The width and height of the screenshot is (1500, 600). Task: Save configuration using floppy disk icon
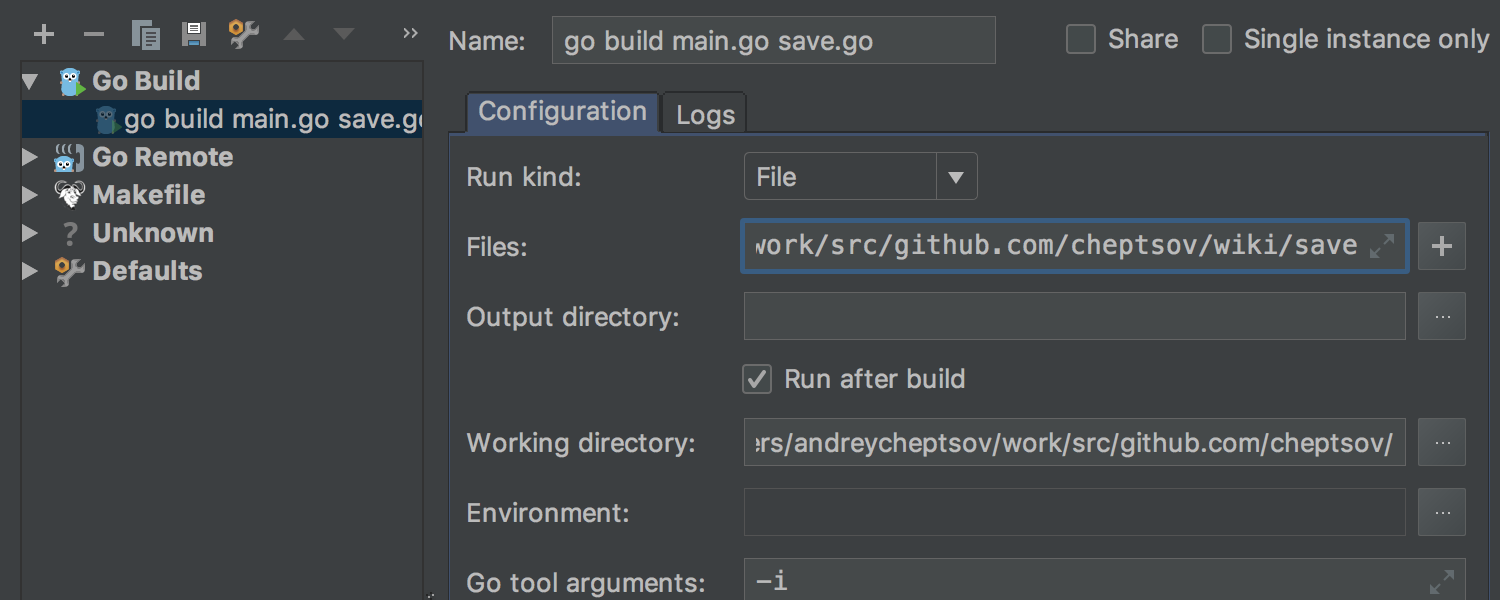[x=194, y=35]
